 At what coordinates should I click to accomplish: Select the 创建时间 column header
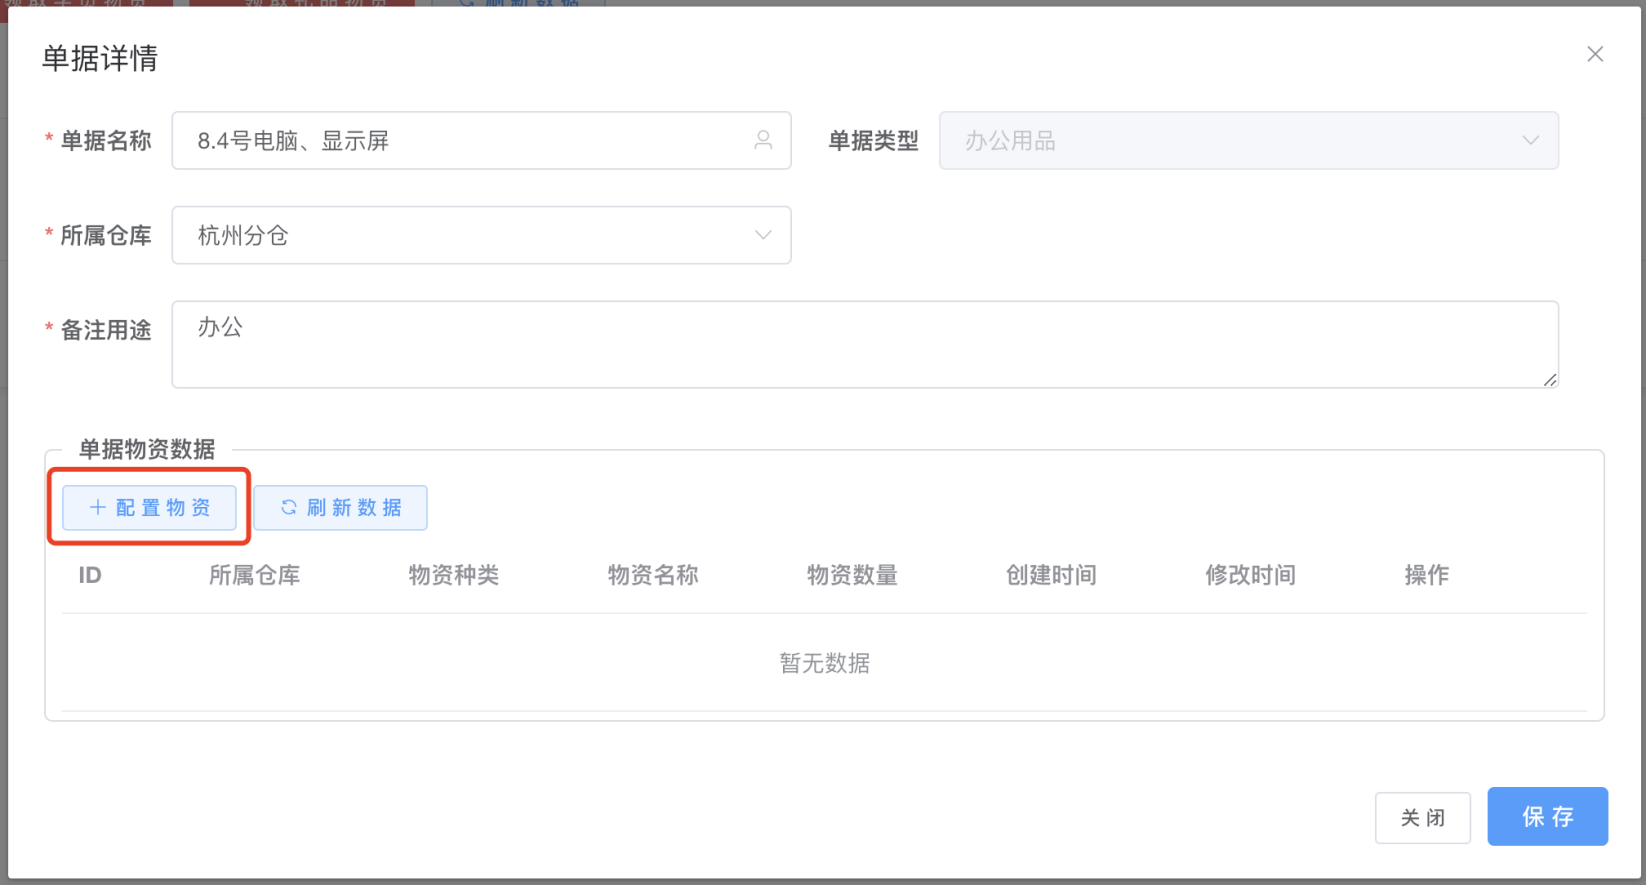coord(1051,575)
